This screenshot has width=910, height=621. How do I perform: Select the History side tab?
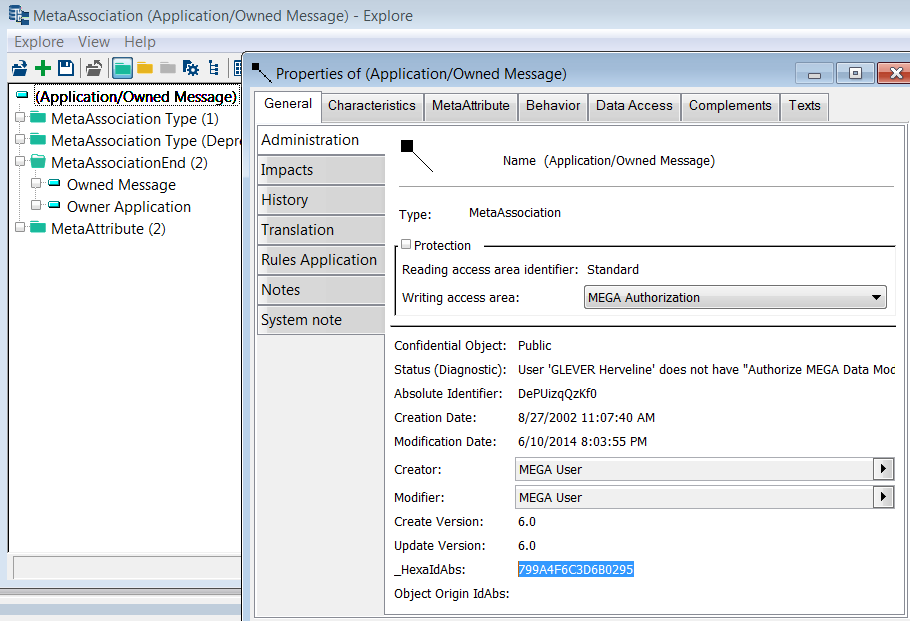[285, 200]
